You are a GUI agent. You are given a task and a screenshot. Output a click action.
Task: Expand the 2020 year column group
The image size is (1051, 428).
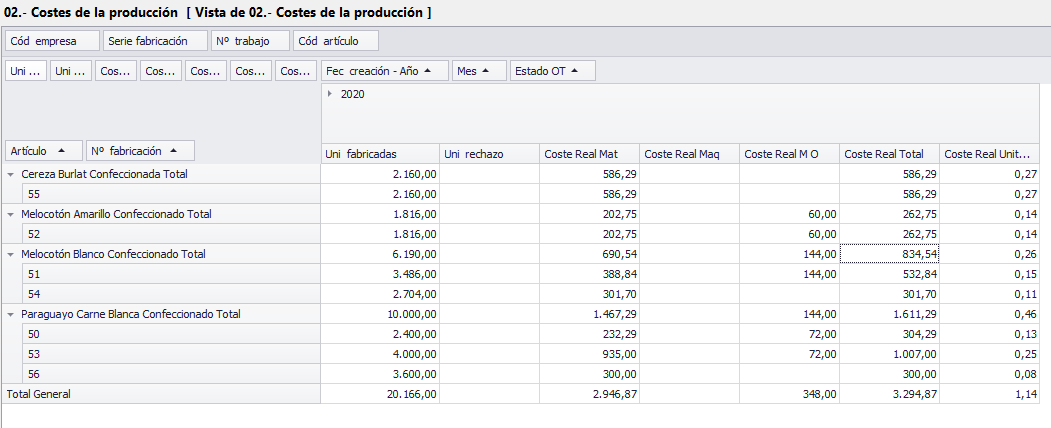330,93
